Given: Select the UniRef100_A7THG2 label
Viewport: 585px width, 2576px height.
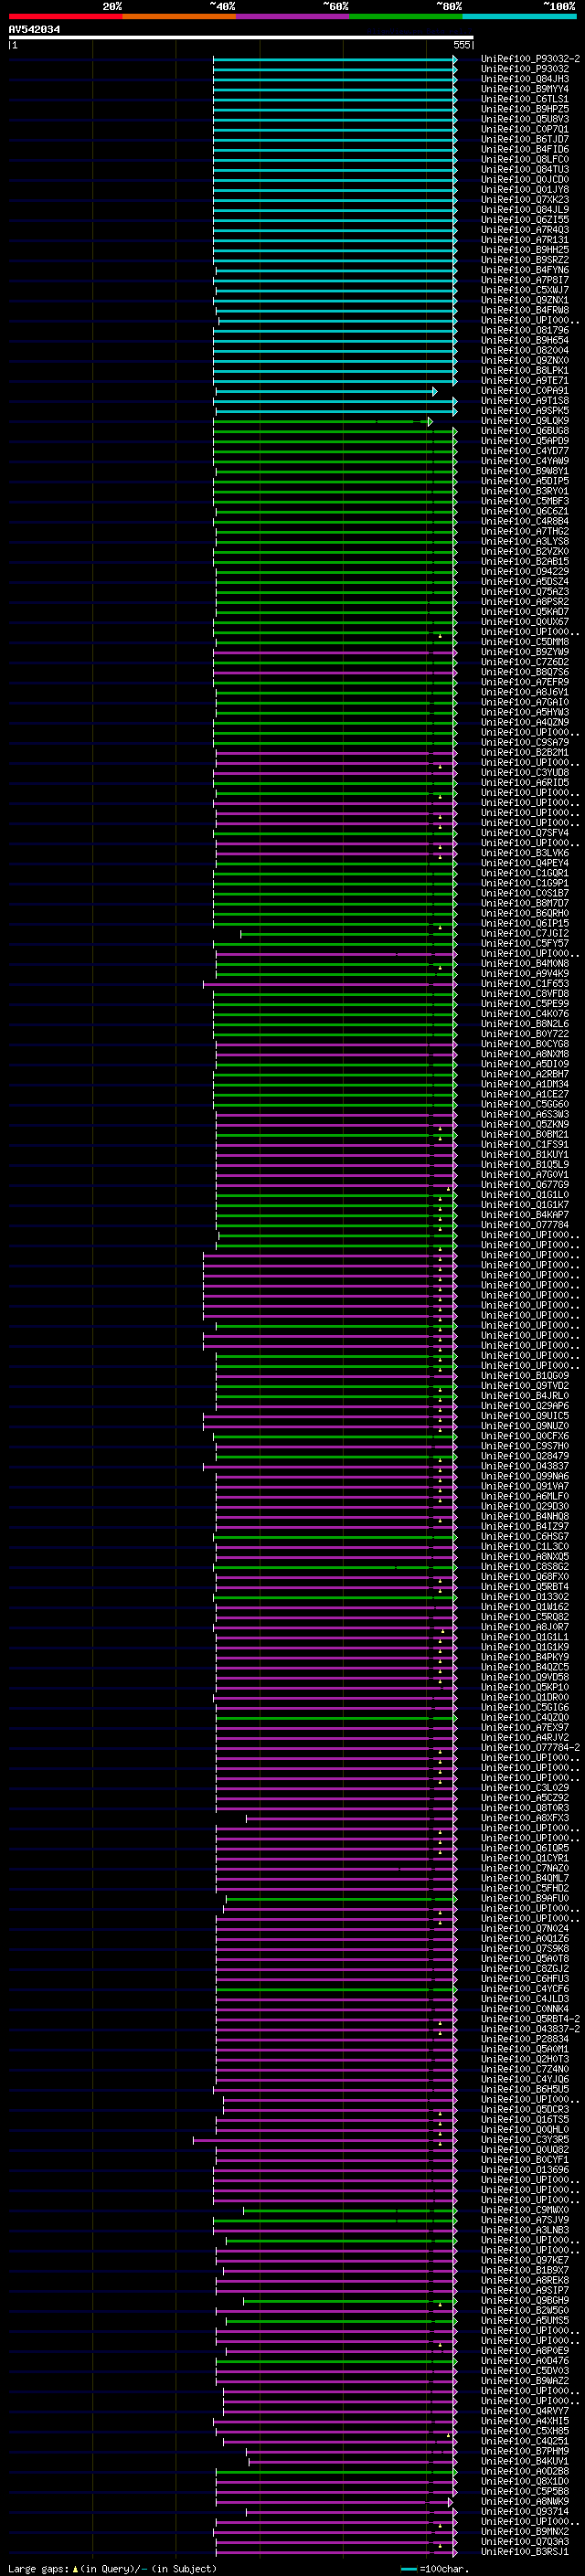Looking at the screenshot, I should tap(525, 531).
